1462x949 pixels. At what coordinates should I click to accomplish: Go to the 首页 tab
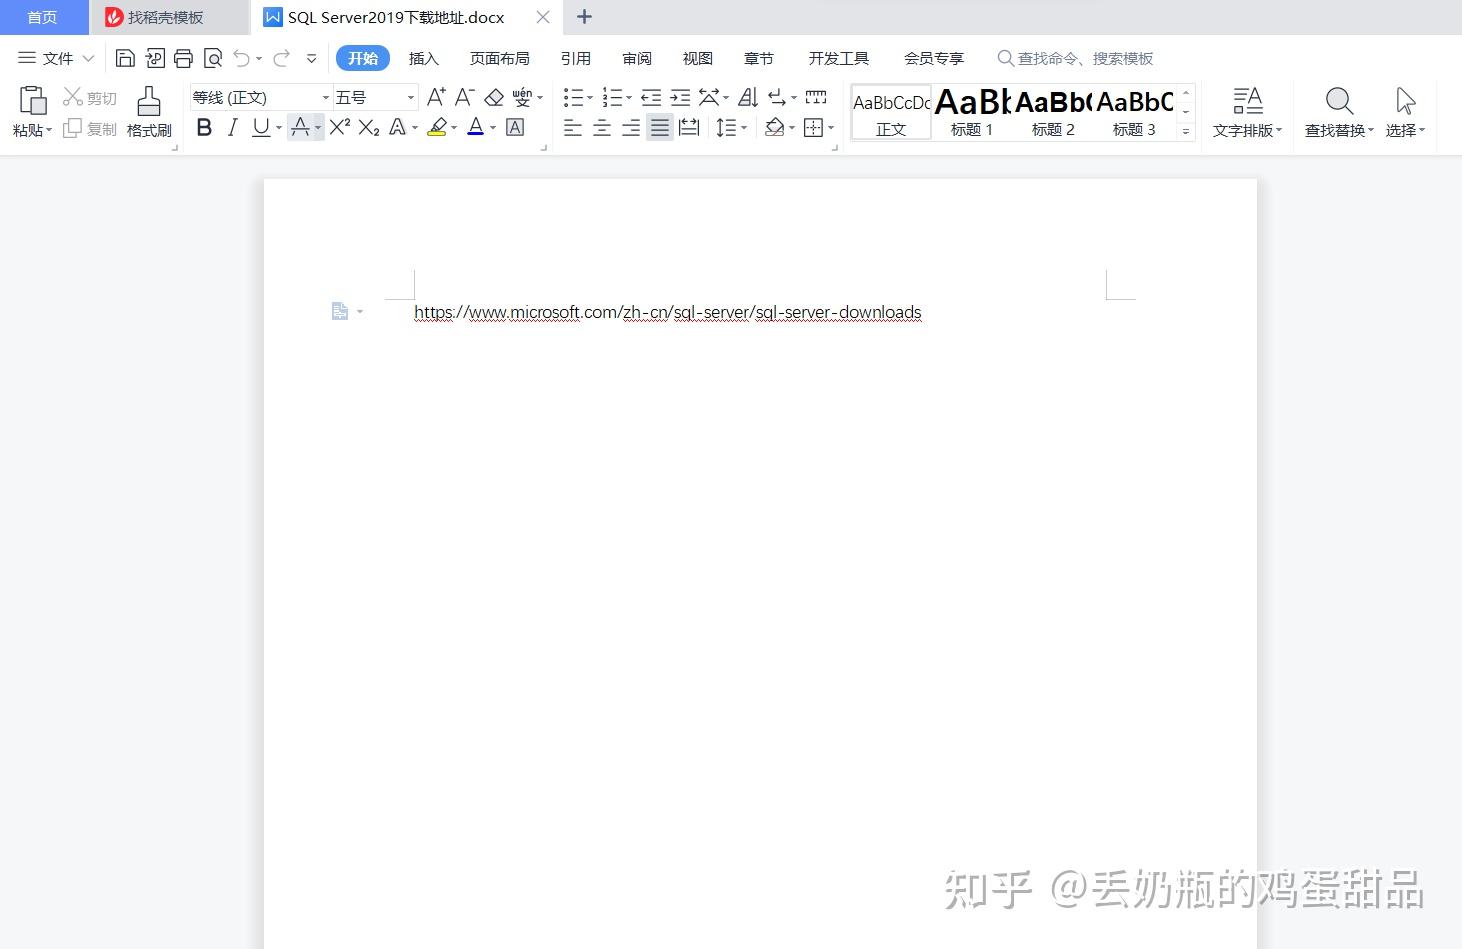tap(42, 17)
